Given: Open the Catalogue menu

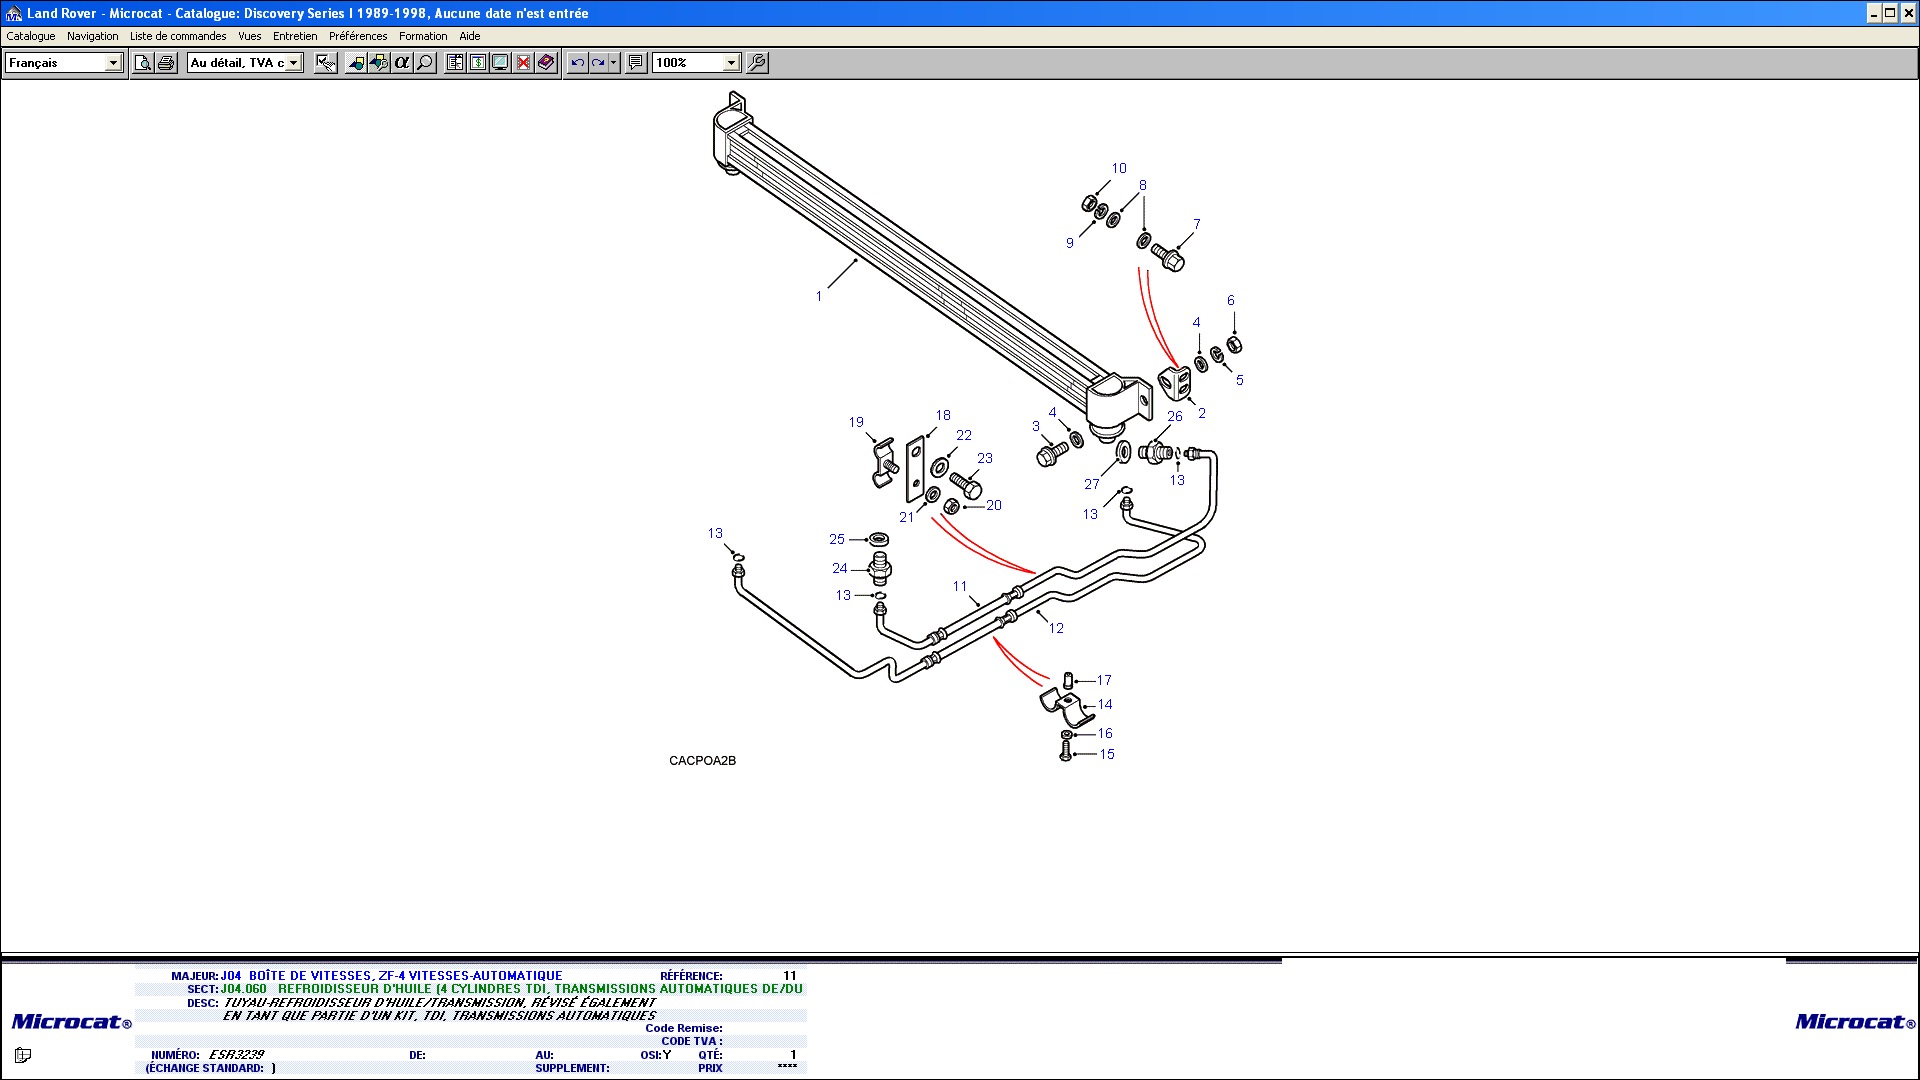Looking at the screenshot, I should 31,36.
